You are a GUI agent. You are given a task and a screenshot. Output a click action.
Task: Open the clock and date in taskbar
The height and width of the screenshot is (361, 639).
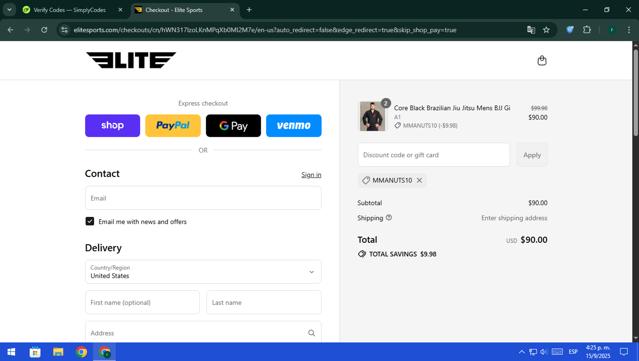coord(598,352)
